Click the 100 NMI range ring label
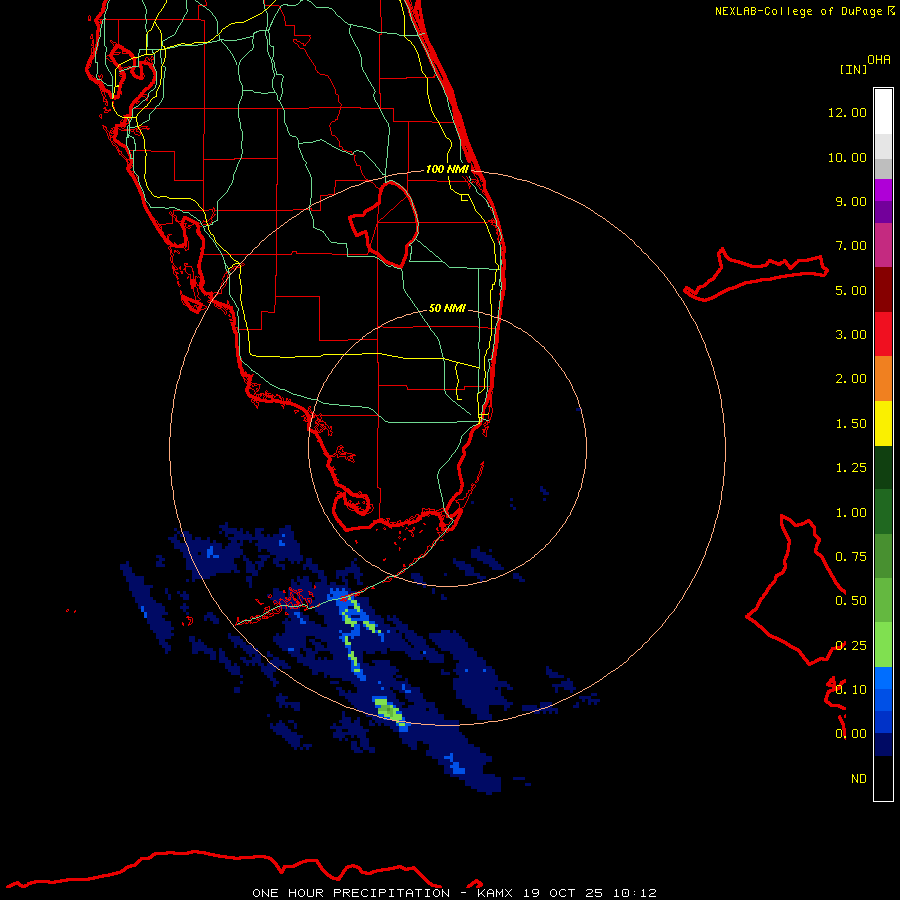This screenshot has height=900, width=900. tap(447, 169)
